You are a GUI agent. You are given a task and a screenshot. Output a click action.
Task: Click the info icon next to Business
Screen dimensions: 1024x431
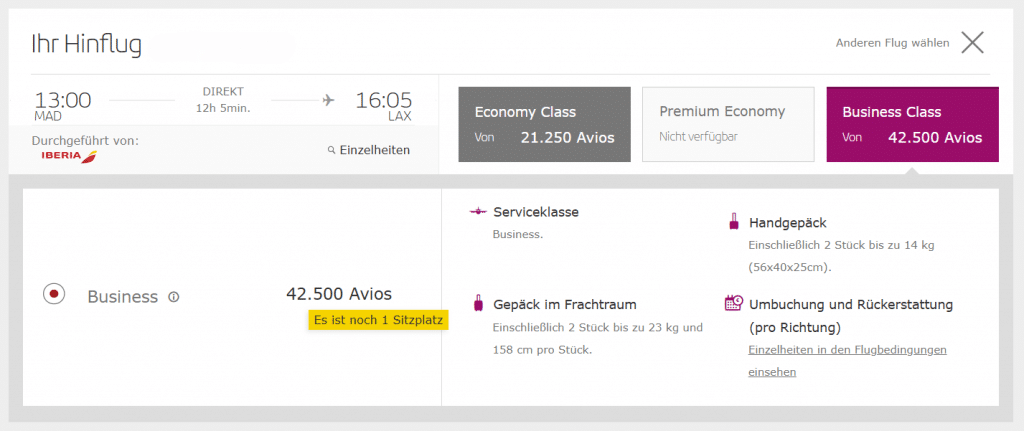(x=174, y=297)
